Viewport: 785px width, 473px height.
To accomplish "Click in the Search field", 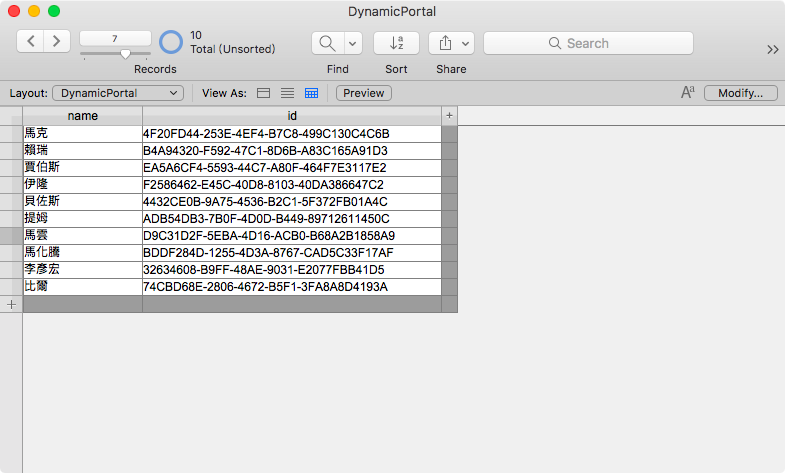I will click(588, 43).
